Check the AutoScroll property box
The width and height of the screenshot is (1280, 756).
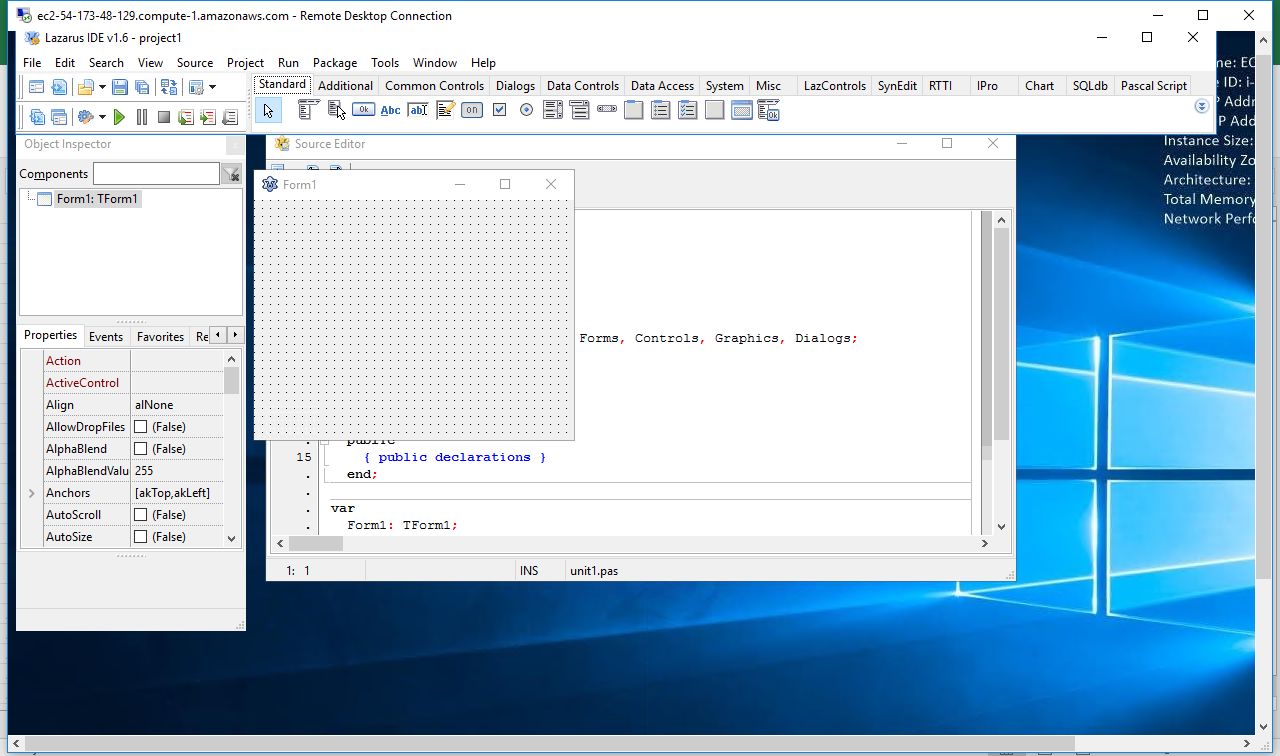click(x=141, y=515)
